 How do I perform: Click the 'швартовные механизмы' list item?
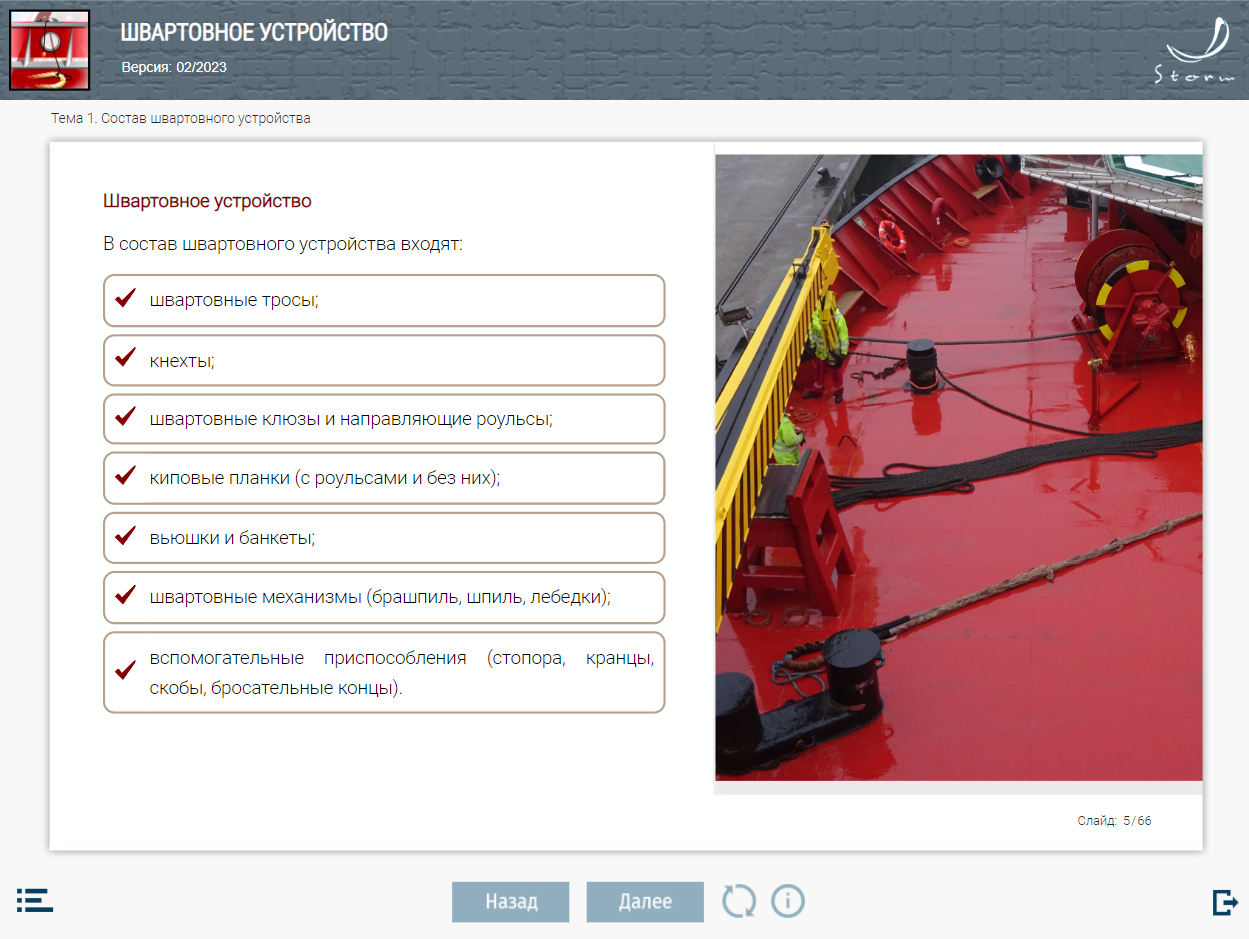tap(384, 597)
